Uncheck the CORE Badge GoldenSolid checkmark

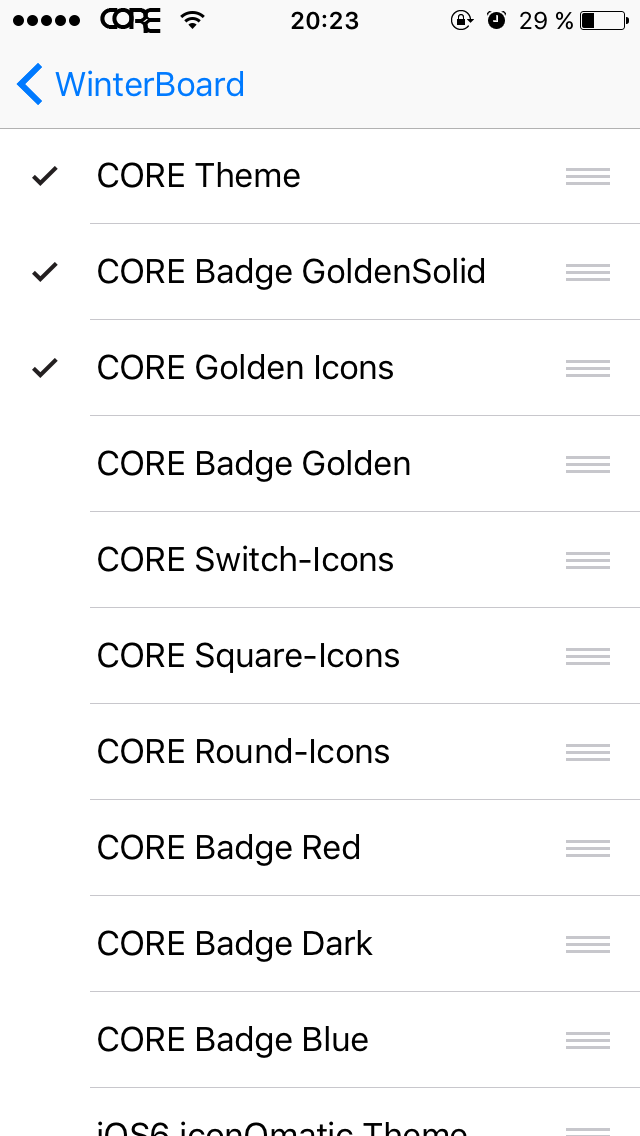[44, 272]
